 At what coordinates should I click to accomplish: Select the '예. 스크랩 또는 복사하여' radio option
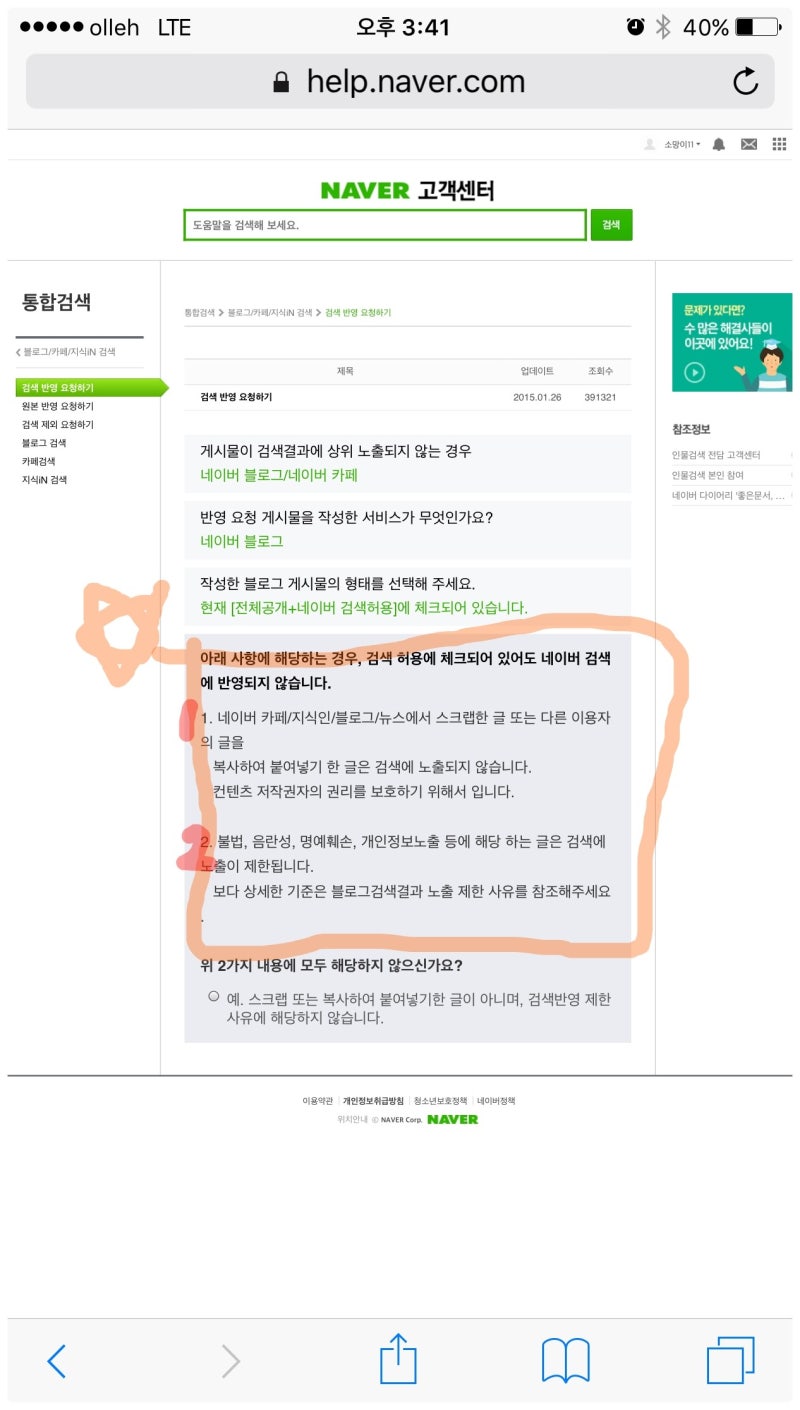coord(214,996)
